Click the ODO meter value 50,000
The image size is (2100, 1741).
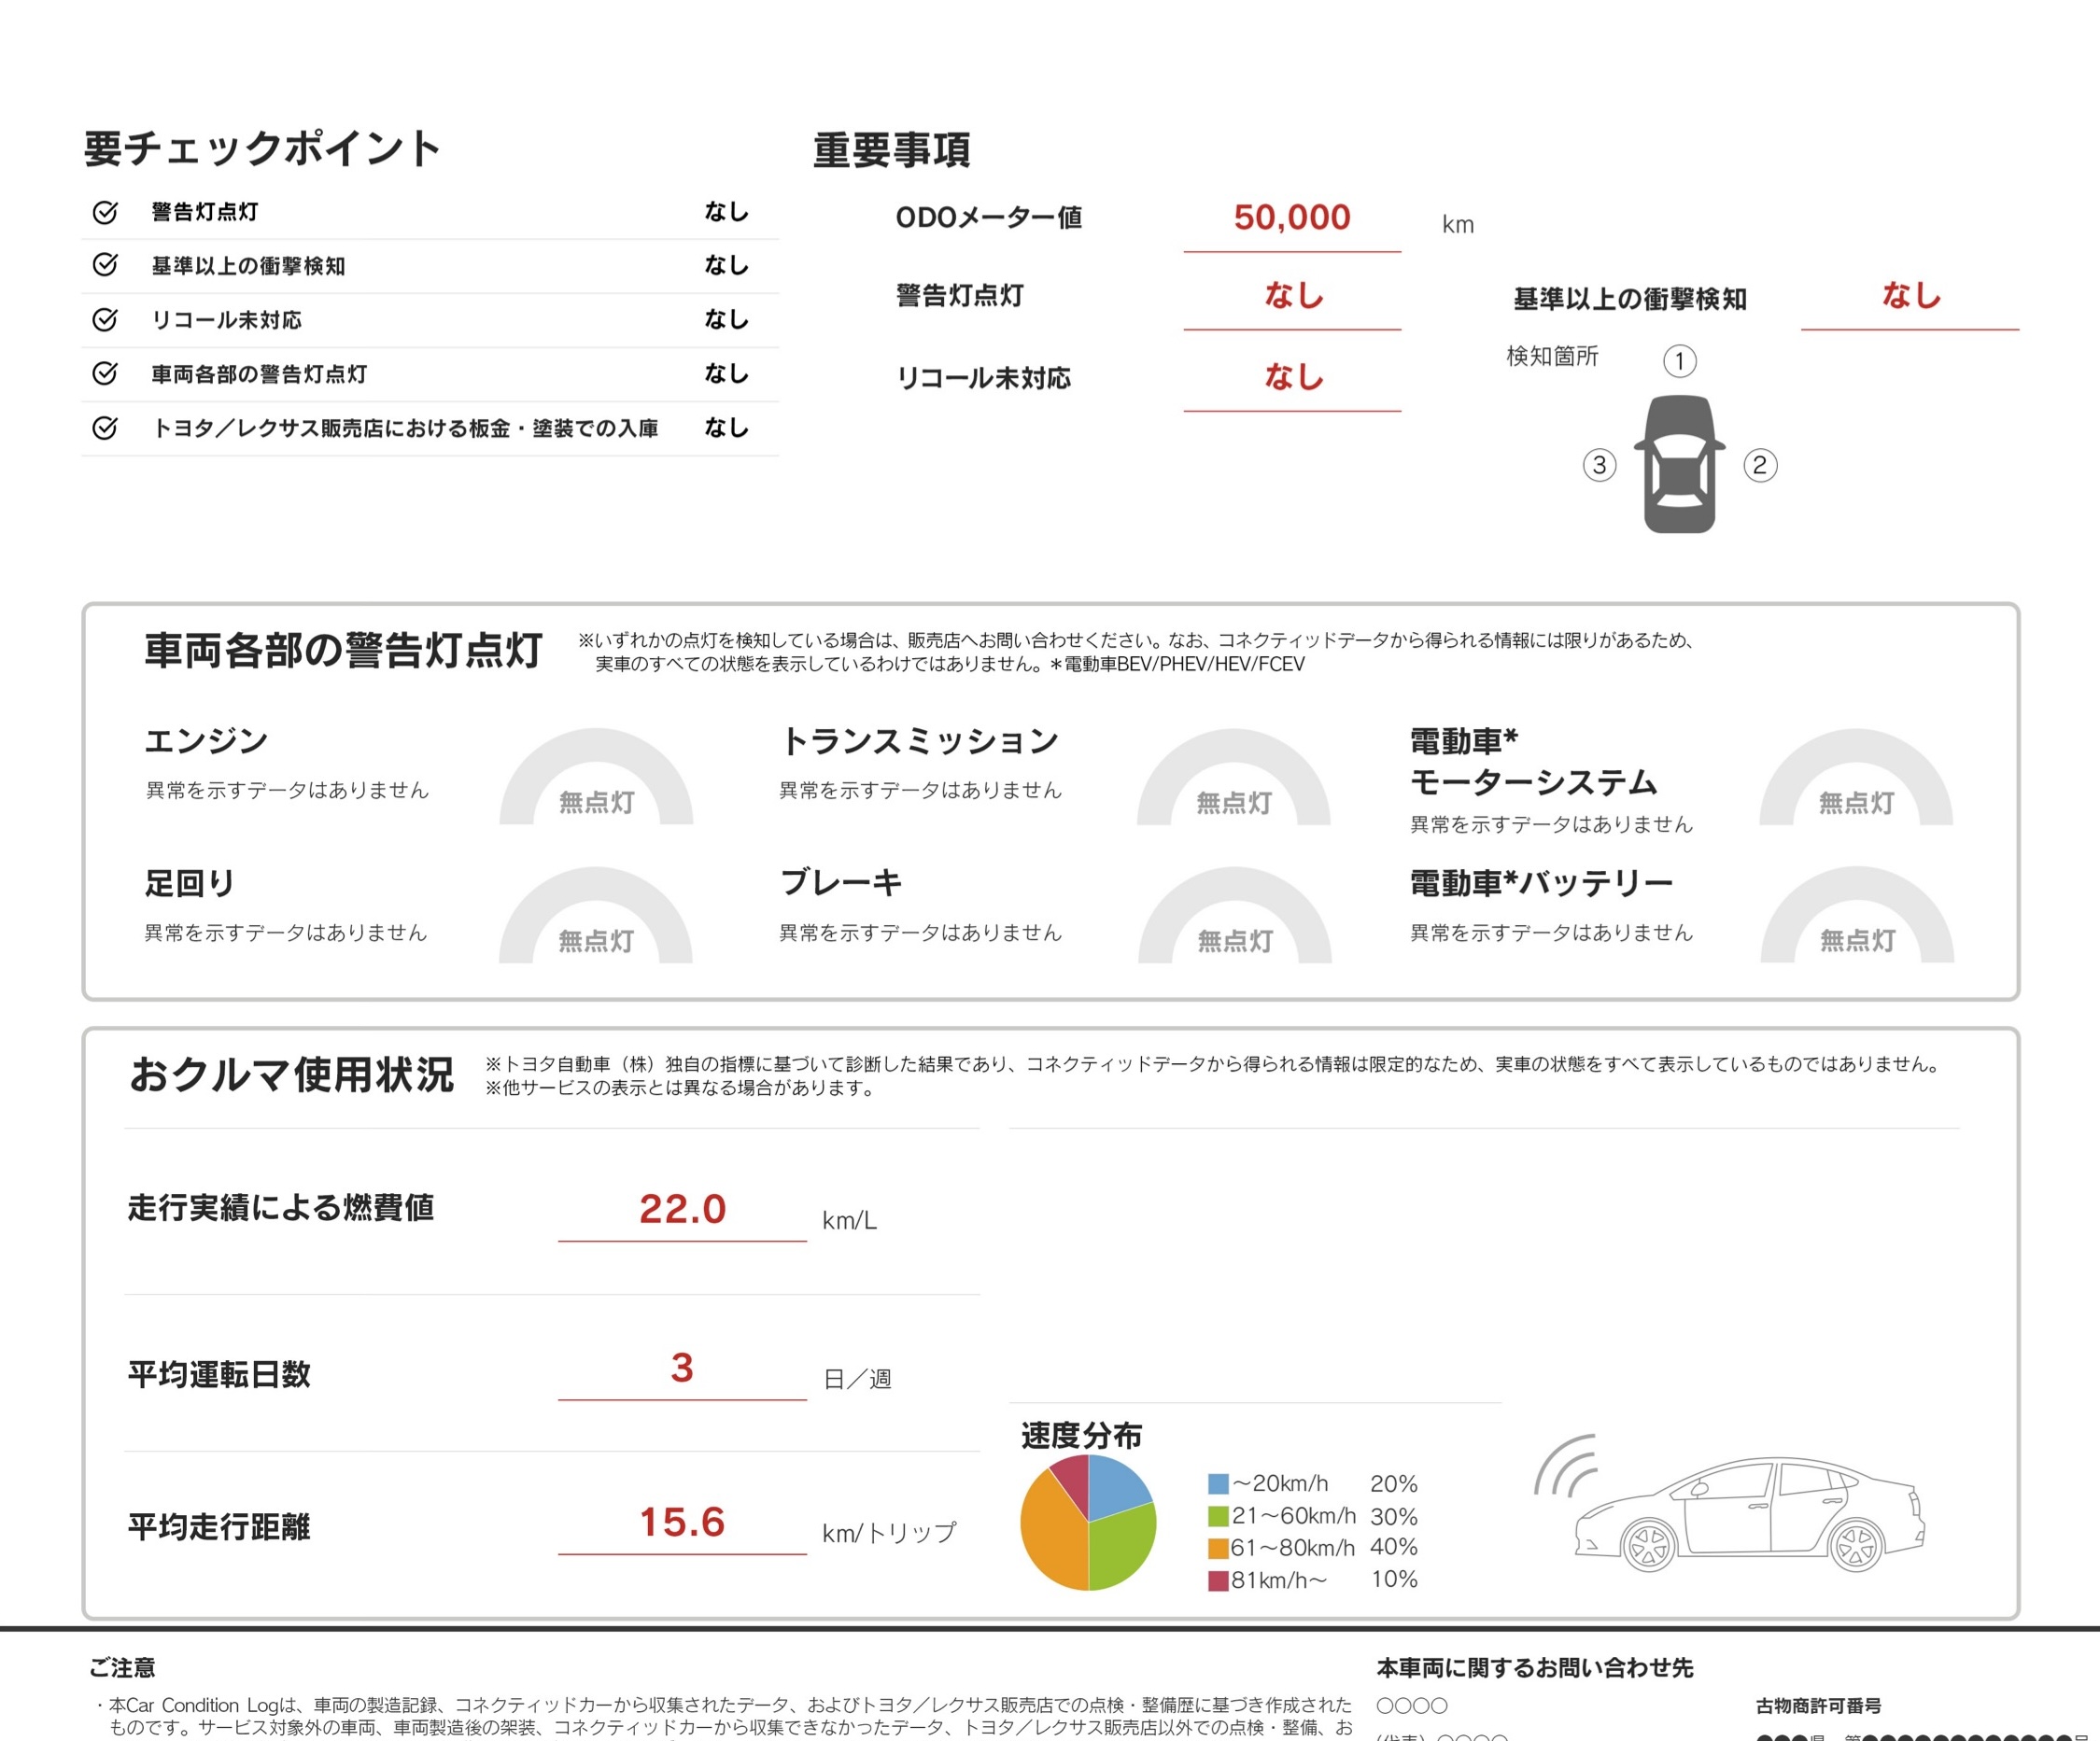coord(1291,217)
